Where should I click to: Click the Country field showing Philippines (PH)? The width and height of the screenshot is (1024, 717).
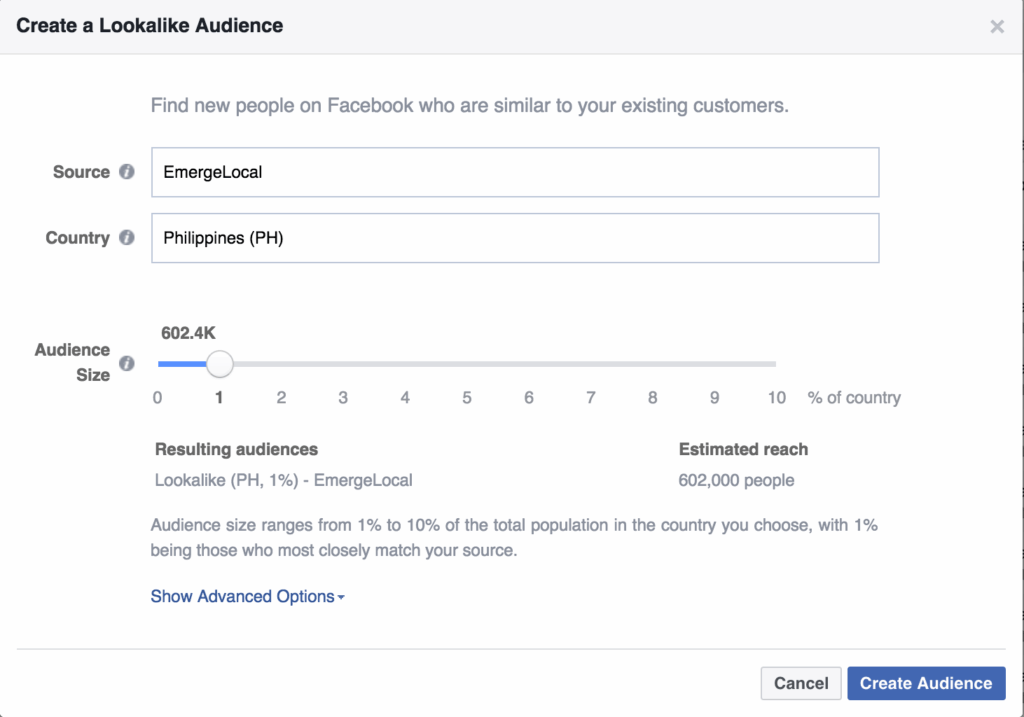pyautogui.click(x=514, y=238)
